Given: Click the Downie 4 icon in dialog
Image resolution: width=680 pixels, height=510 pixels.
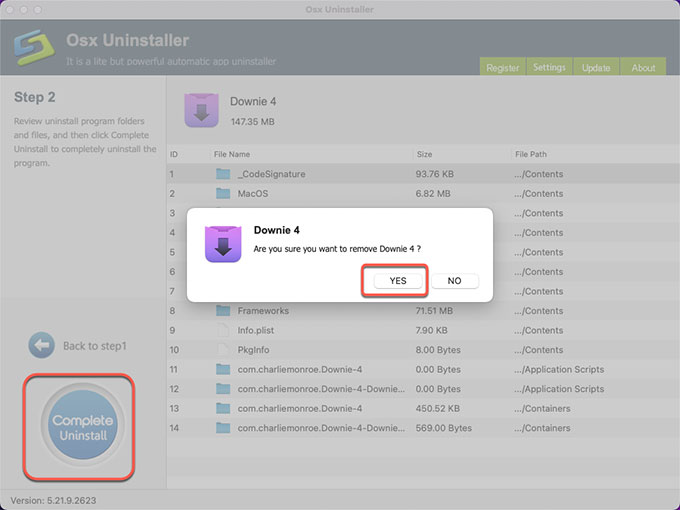Looking at the screenshot, I should pos(223,242).
